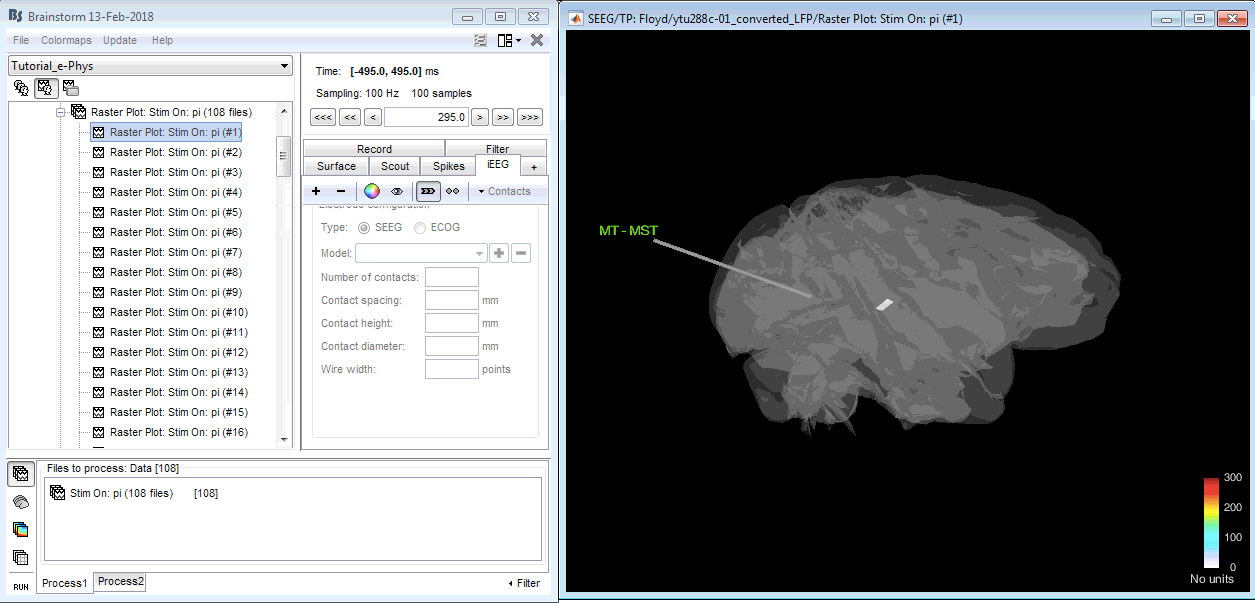This screenshot has width=1255, height=603.
Task: Toggle electrode visibility eye icon
Action: point(397,191)
